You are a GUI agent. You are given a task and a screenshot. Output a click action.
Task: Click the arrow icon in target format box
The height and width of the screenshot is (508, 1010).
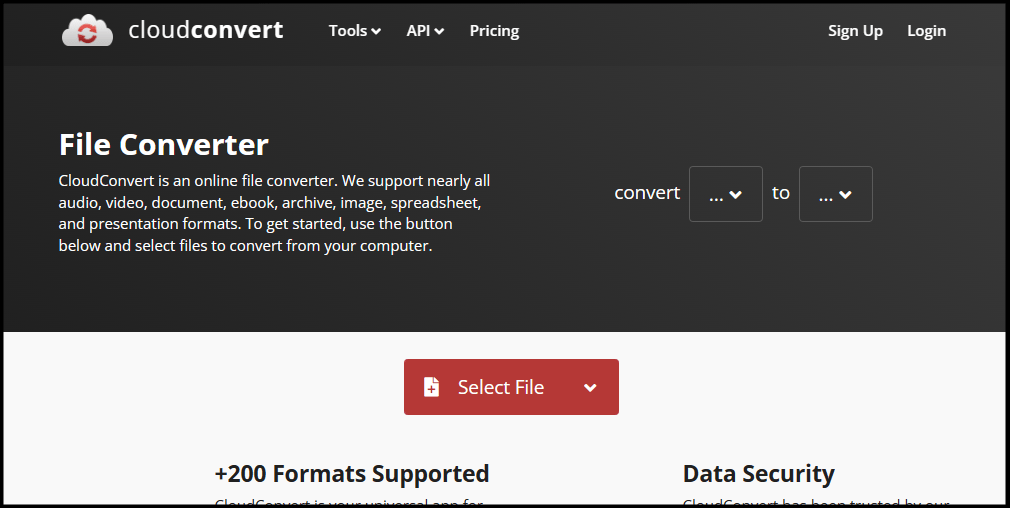(x=846, y=194)
